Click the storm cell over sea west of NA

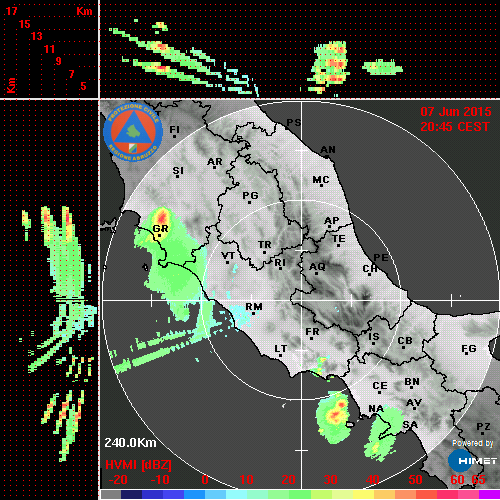tap(334, 417)
